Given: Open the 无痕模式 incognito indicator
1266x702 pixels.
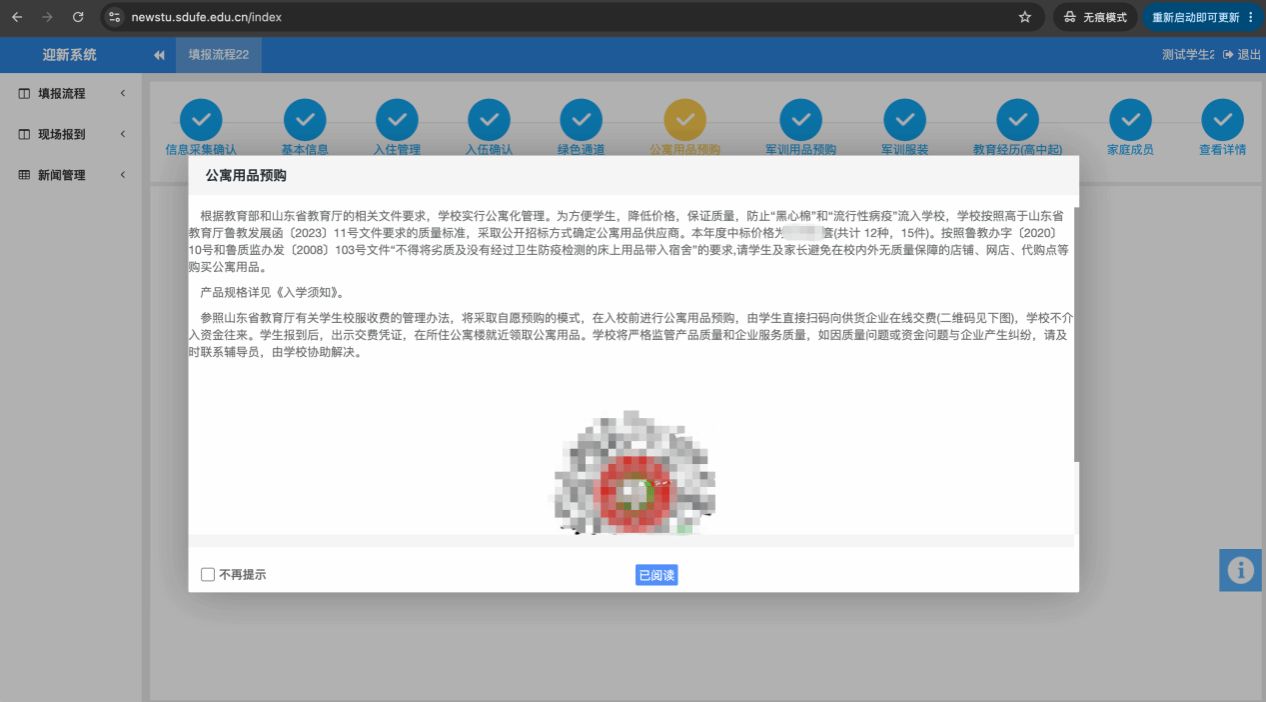Looking at the screenshot, I should point(1095,17).
